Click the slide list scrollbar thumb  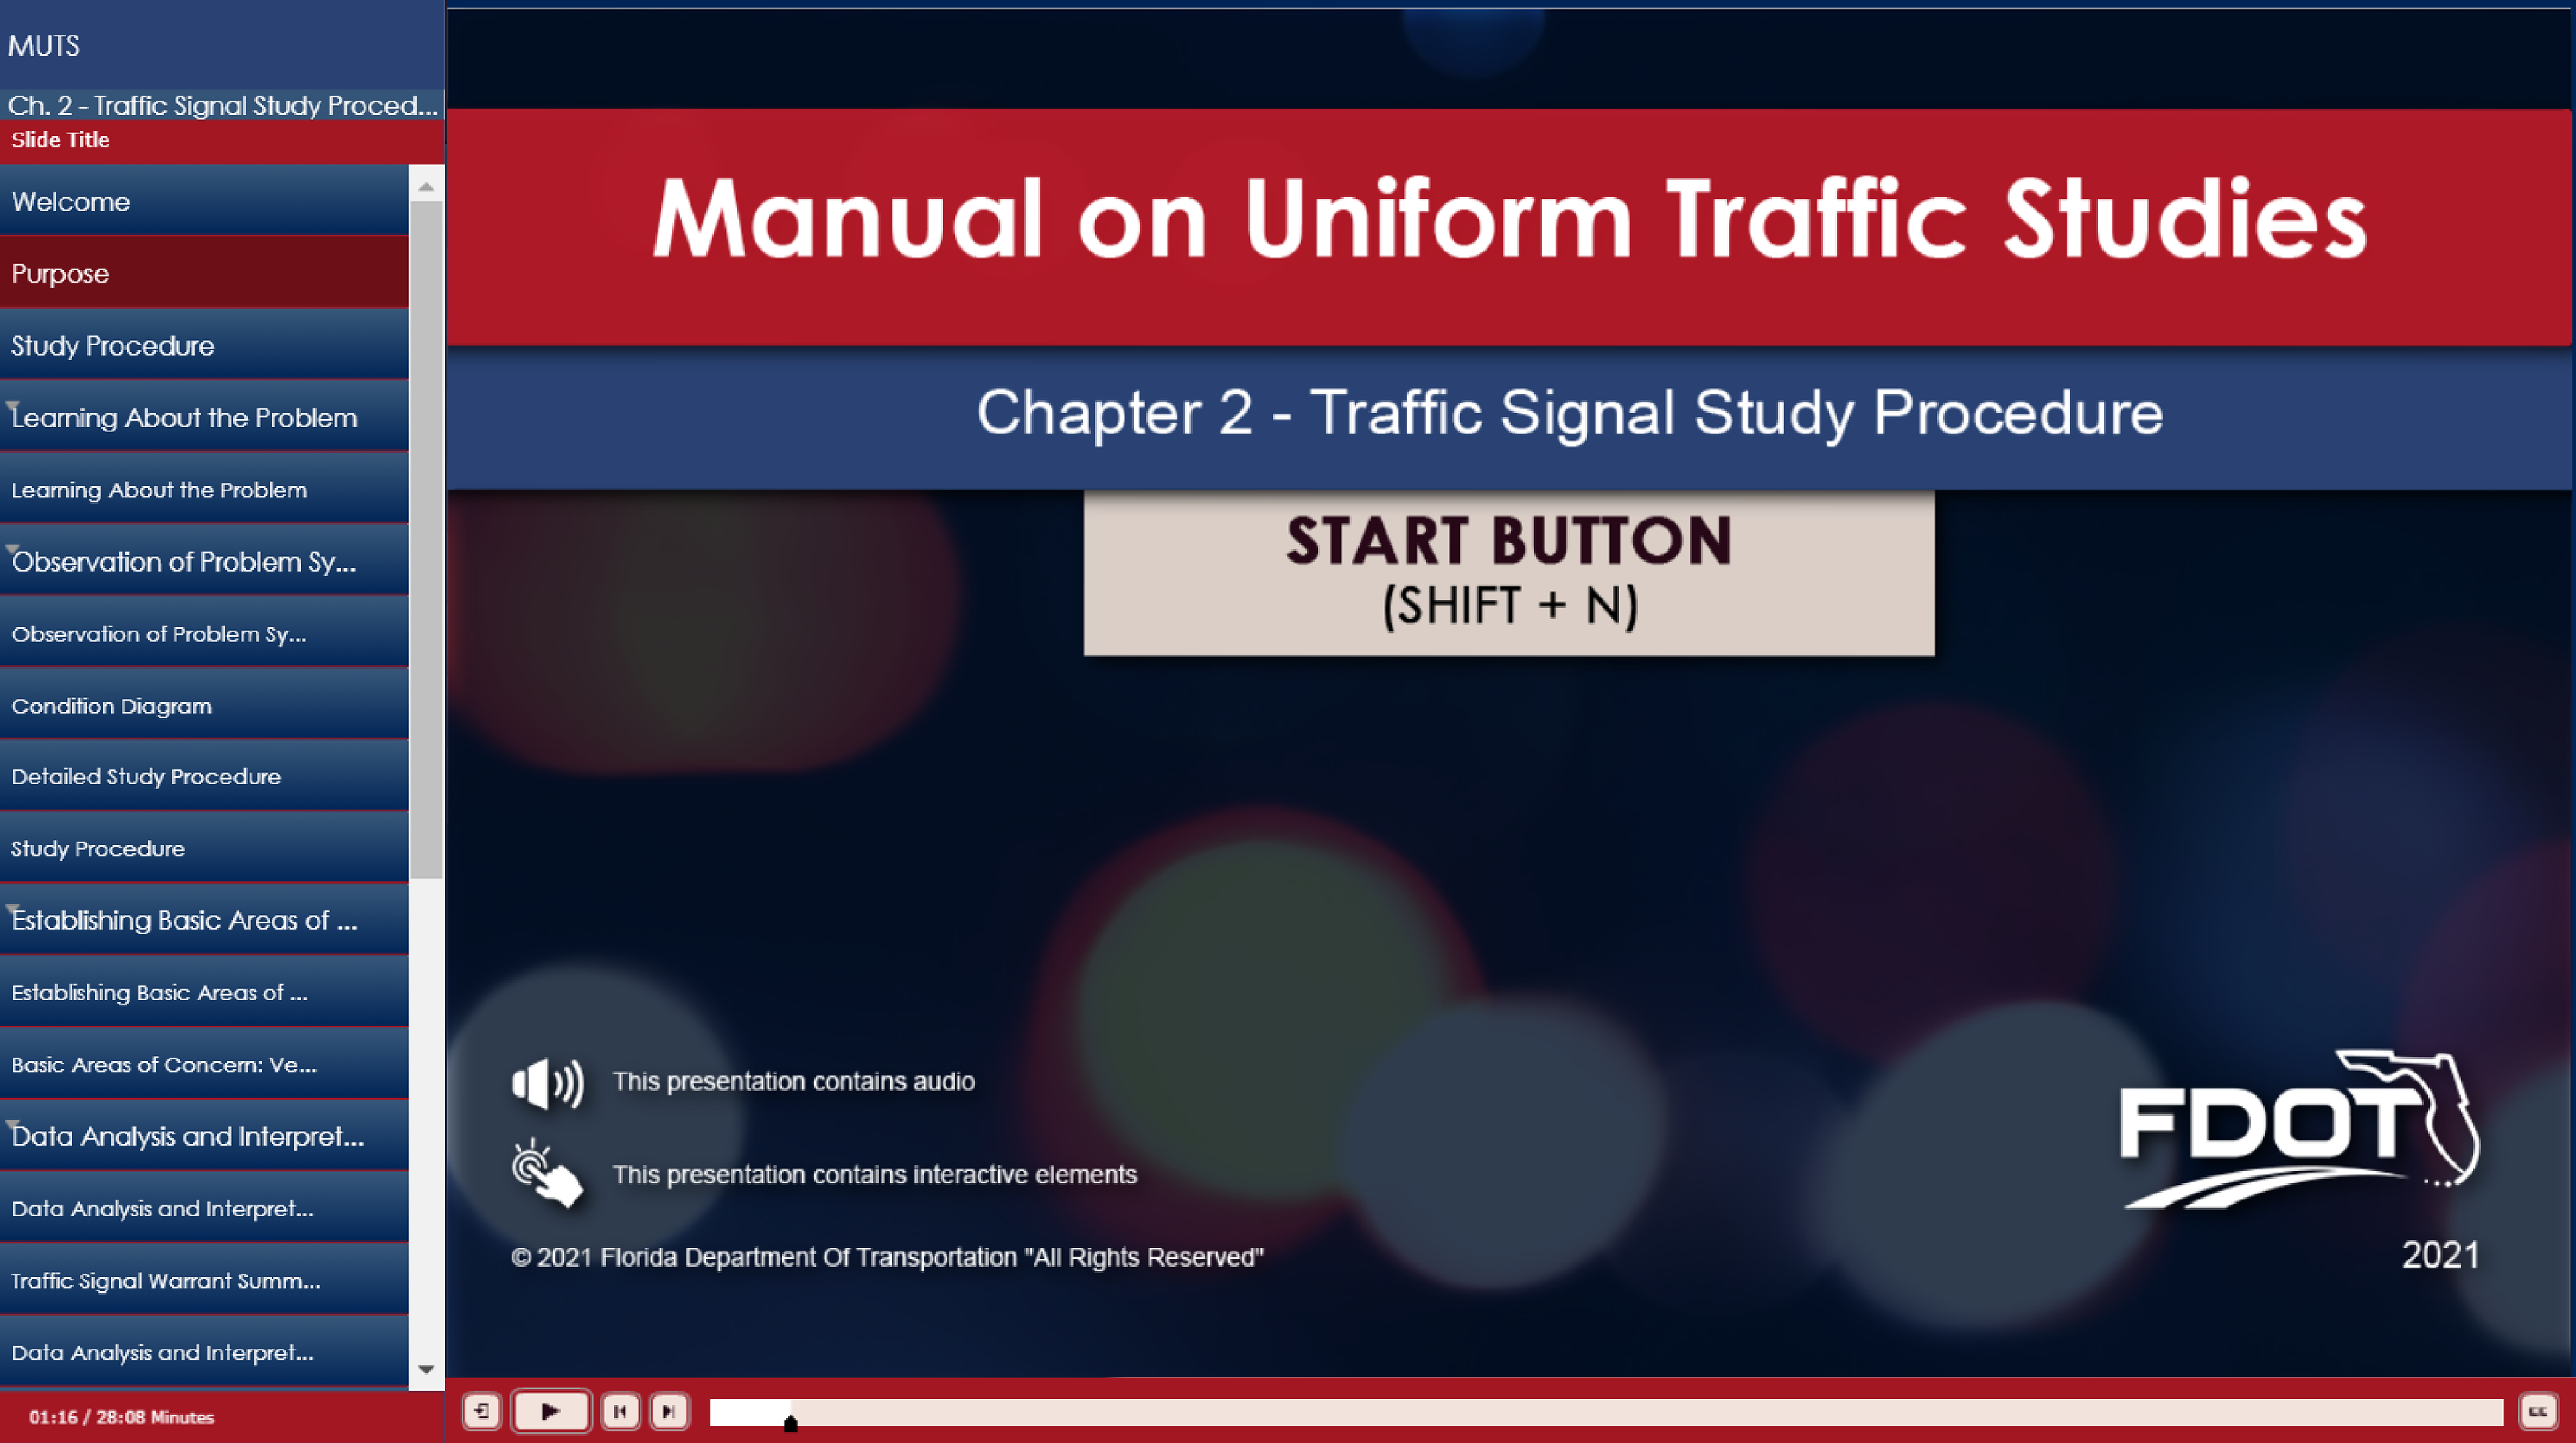pyautogui.click(x=426, y=540)
